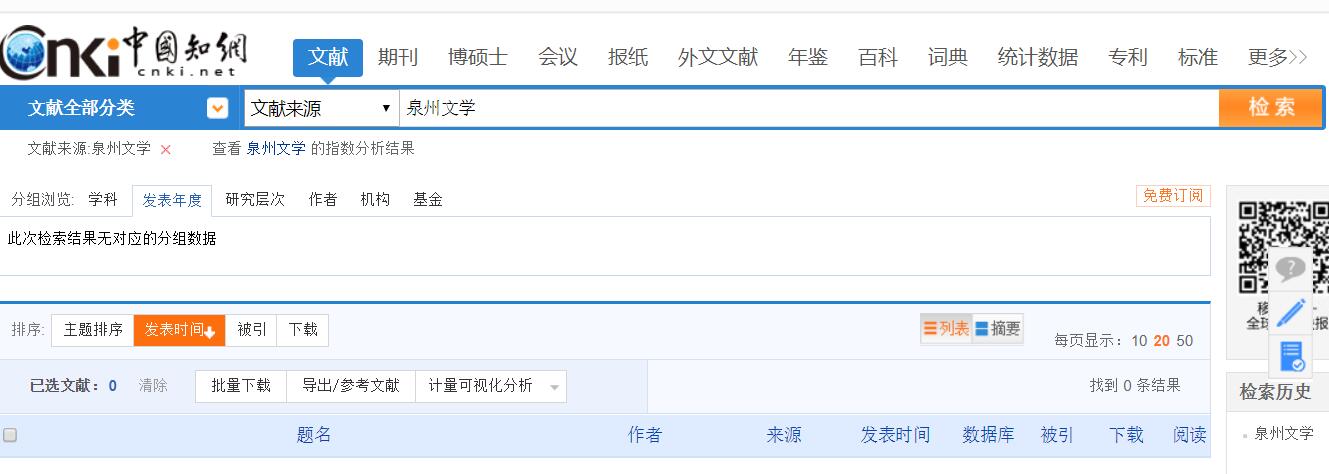The height and width of the screenshot is (474, 1329).
Task: Tick the select-all checkbox in table header
Action: (x=10, y=435)
